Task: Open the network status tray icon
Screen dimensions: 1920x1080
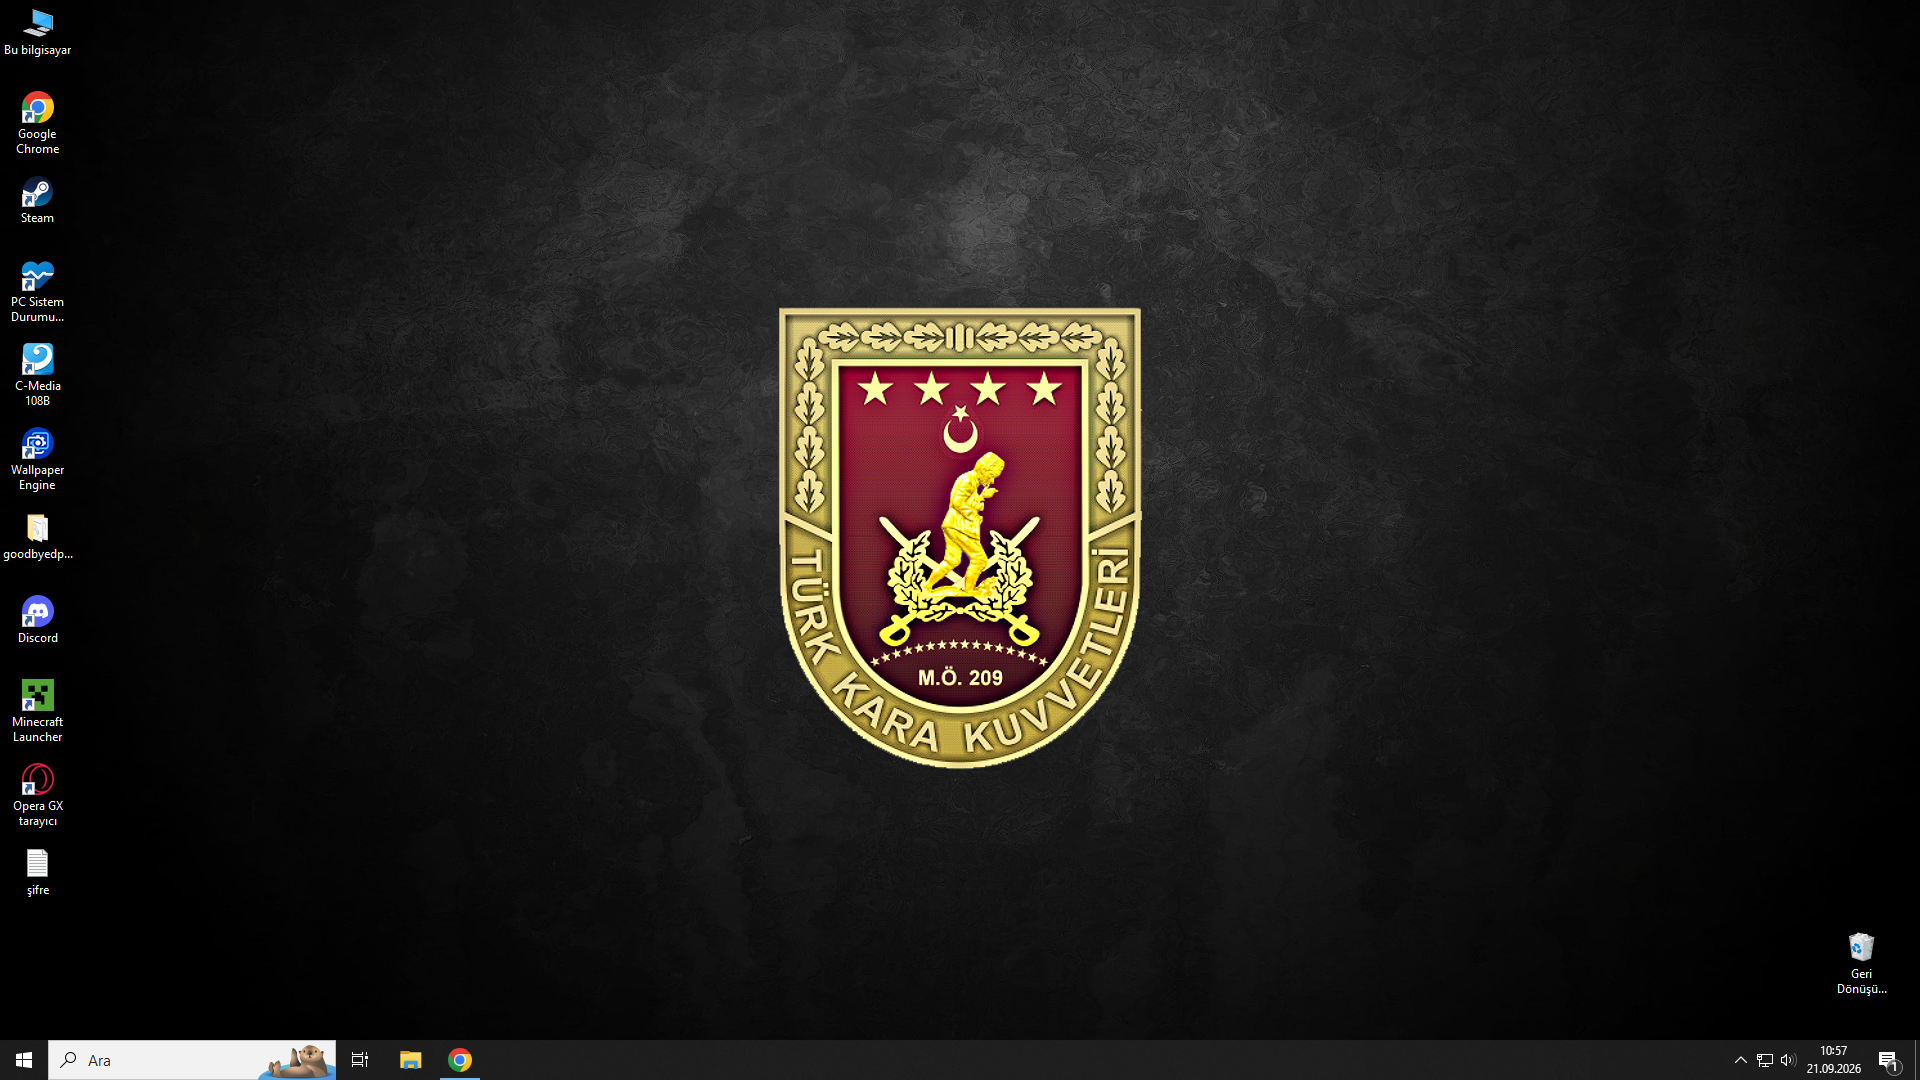Action: click(1765, 1060)
